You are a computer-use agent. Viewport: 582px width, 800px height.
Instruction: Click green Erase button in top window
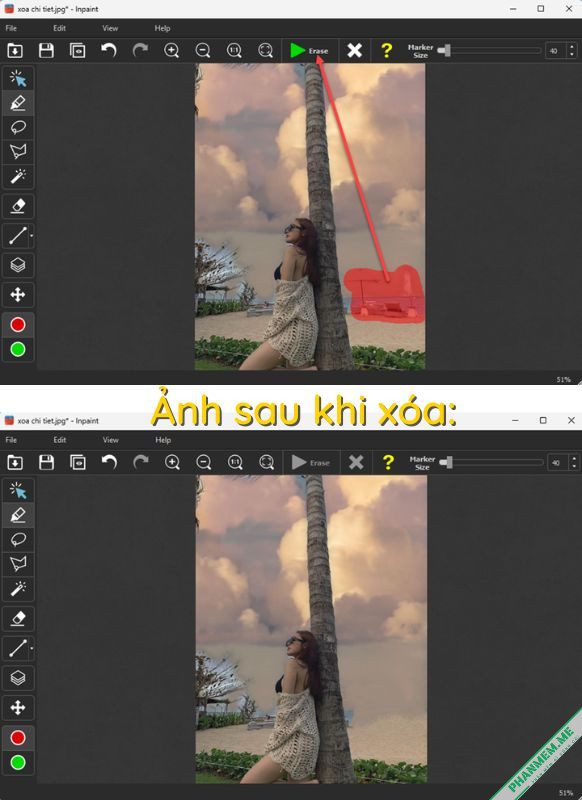tap(309, 51)
